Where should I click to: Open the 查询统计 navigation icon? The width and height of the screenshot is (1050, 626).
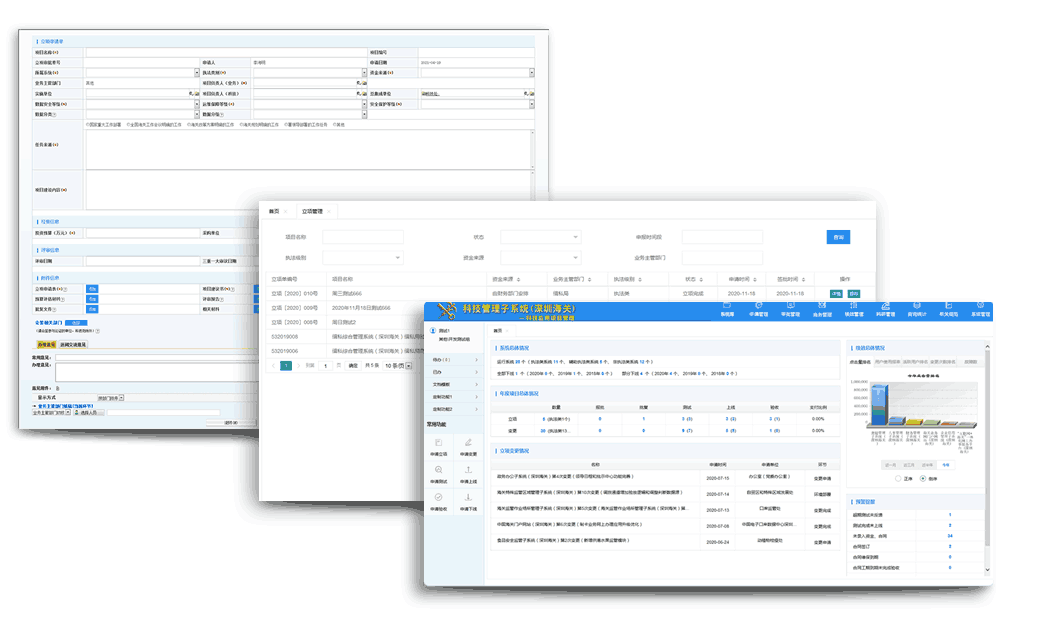[x=915, y=309]
